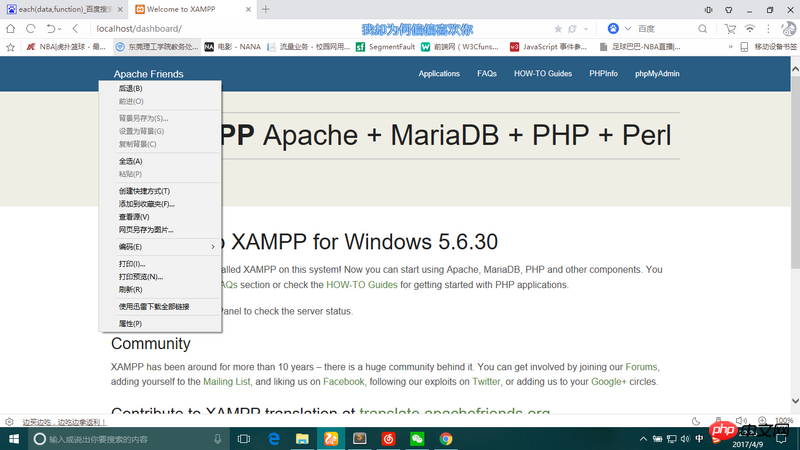Reload page using toolbar refresh icon
Image resolution: width=800 pixels, height=450 pixels.
[31, 29]
